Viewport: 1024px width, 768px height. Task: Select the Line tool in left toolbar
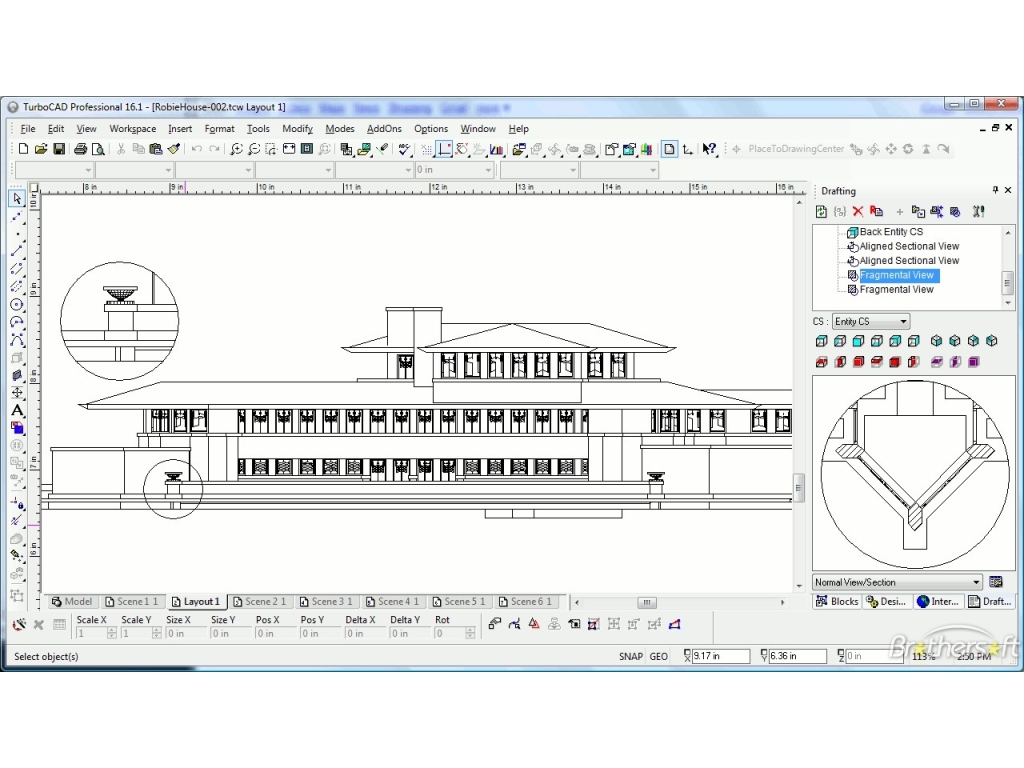coord(17,251)
